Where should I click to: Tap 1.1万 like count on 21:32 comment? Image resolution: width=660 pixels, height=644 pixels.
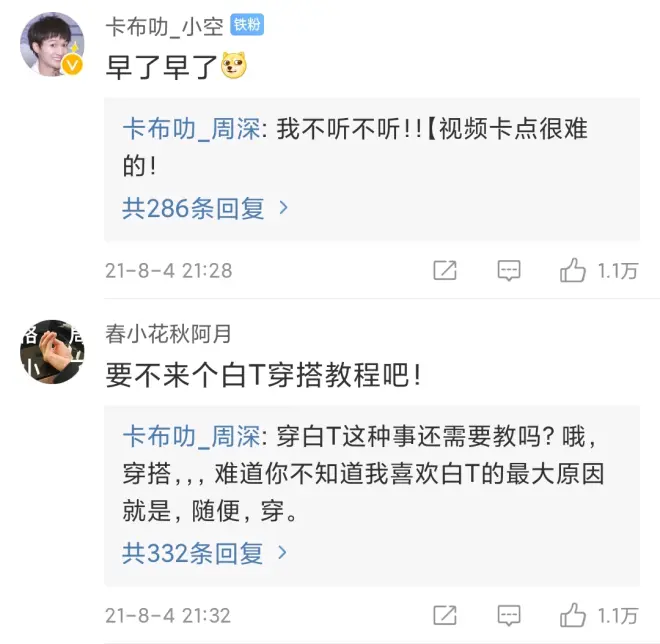(618, 615)
